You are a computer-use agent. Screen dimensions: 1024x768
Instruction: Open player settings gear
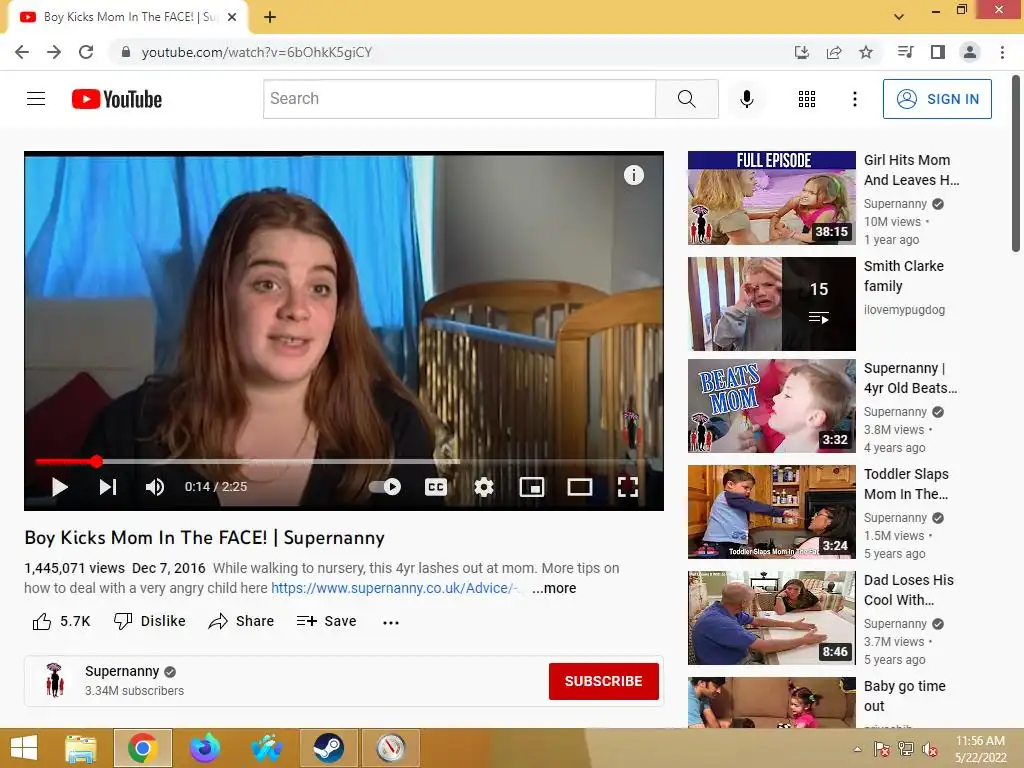click(483, 487)
